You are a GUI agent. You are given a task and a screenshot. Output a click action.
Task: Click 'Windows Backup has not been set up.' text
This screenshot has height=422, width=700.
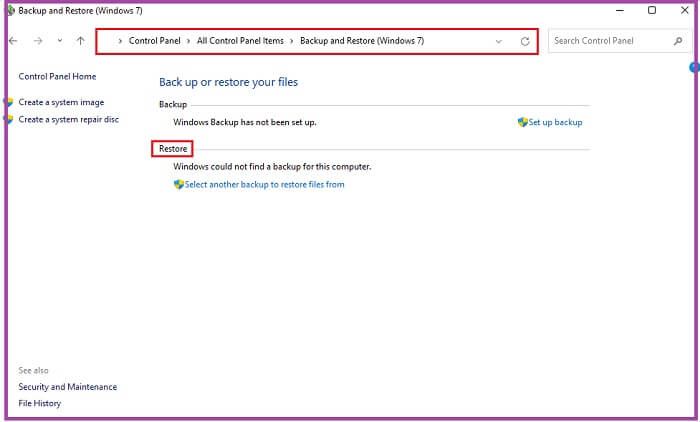coord(245,122)
